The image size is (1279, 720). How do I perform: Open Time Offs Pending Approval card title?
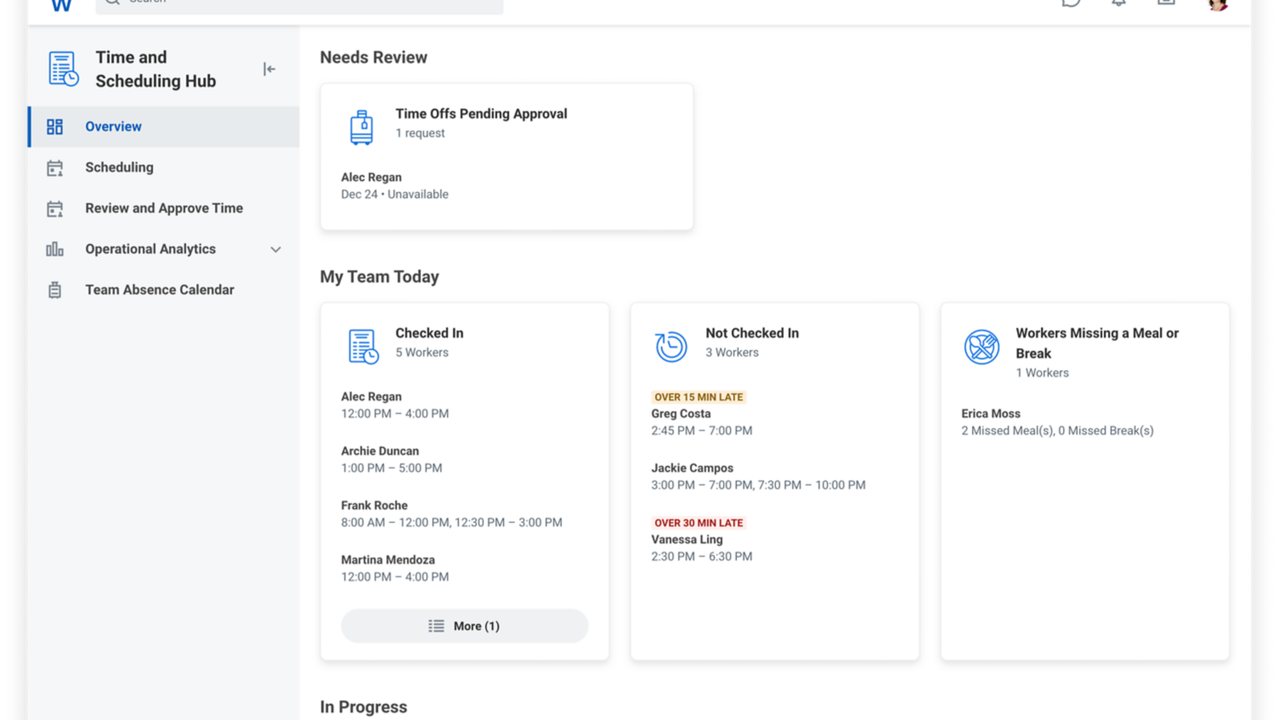[481, 114]
